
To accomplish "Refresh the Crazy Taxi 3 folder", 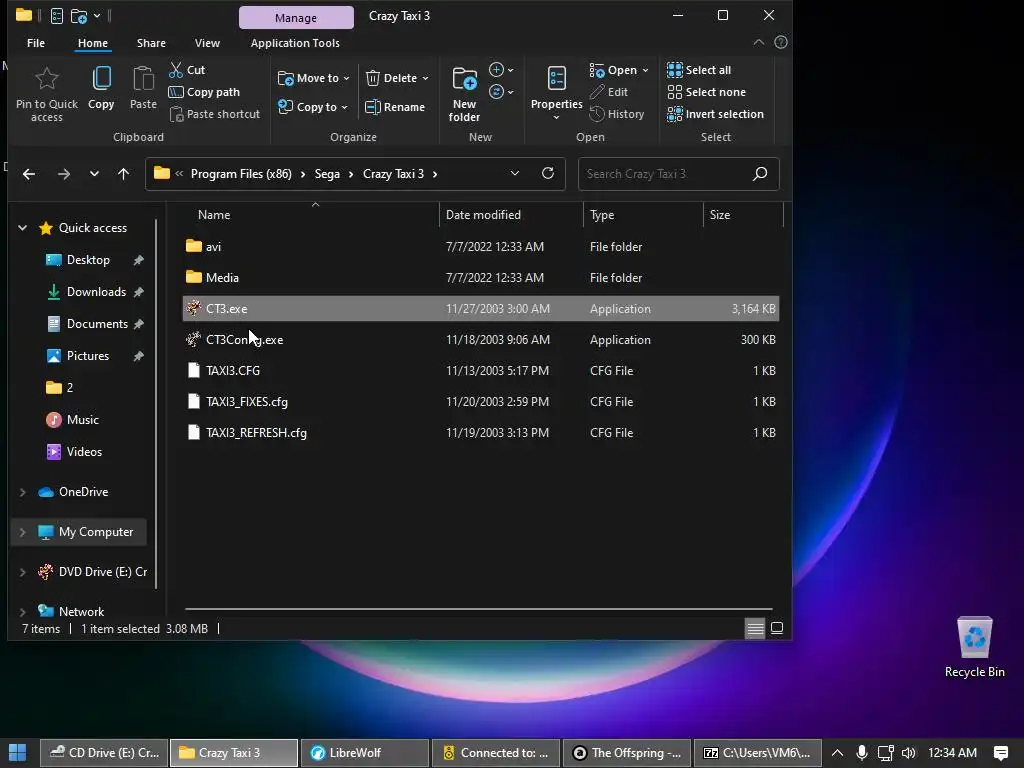I will [548, 173].
